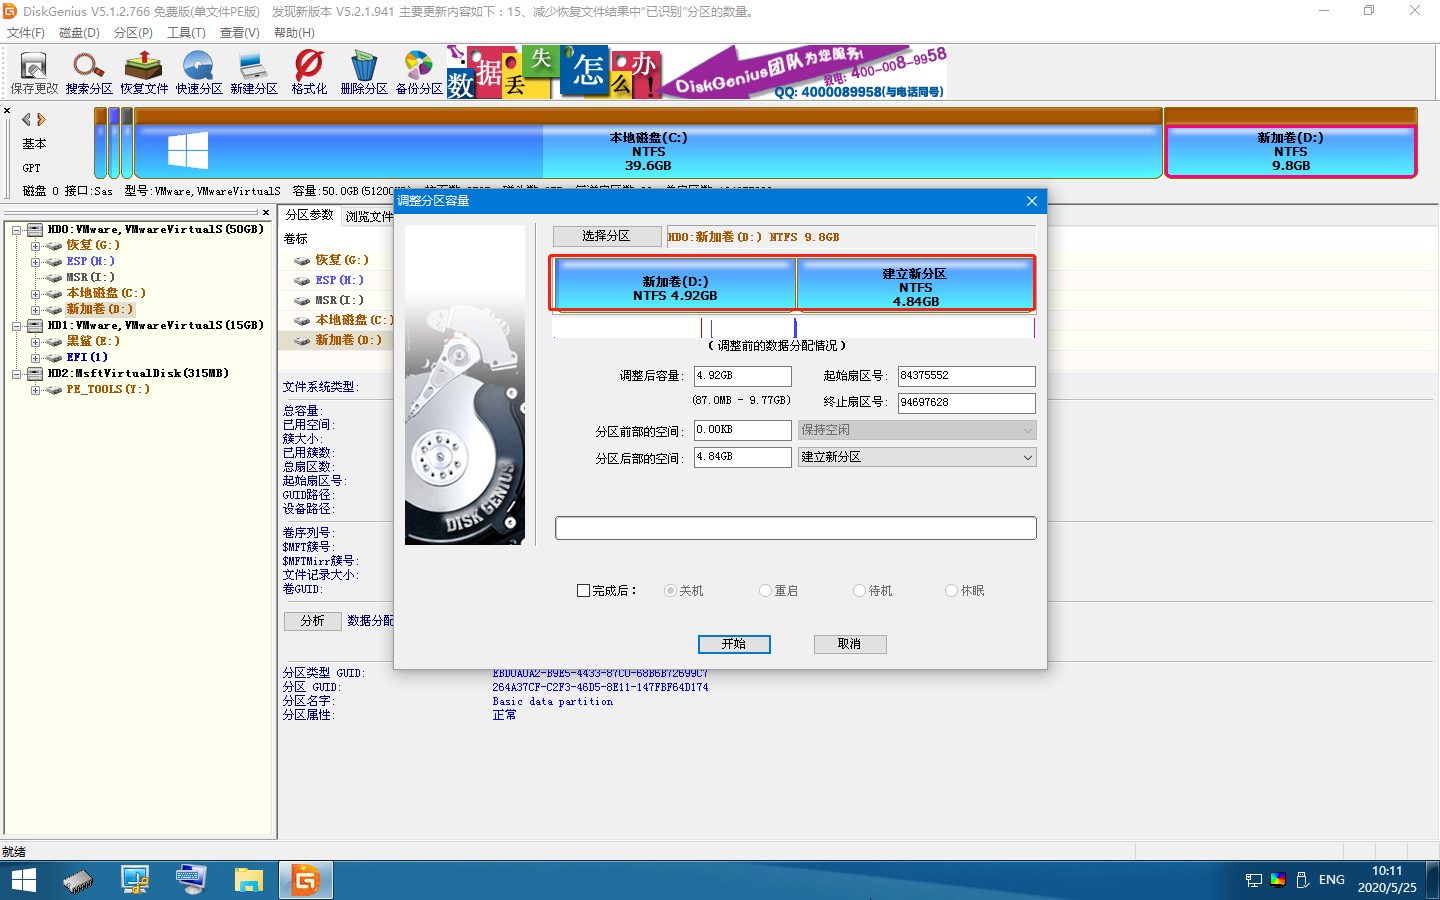The width and height of the screenshot is (1440, 900).
Task: Collapse the HD1 VMware 15GB disk node
Action: click(x=17, y=326)
